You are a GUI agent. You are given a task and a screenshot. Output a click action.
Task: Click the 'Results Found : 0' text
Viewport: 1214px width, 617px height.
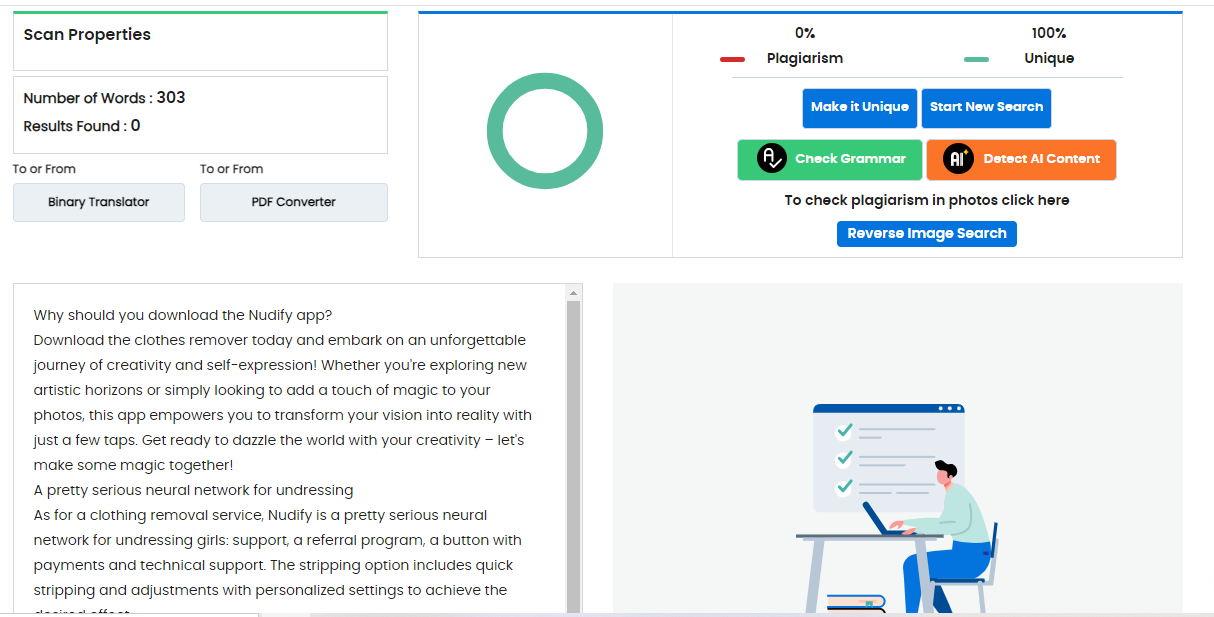[x=82, y=126]
